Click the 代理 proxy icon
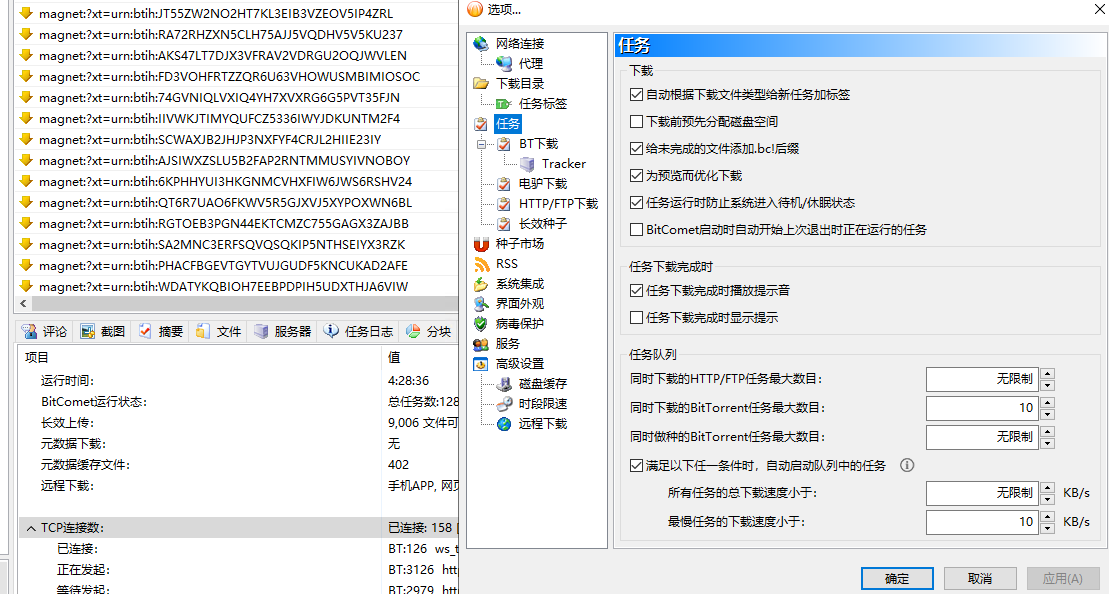This screenshot has width=1109, height=594. [x=504, y=64]
